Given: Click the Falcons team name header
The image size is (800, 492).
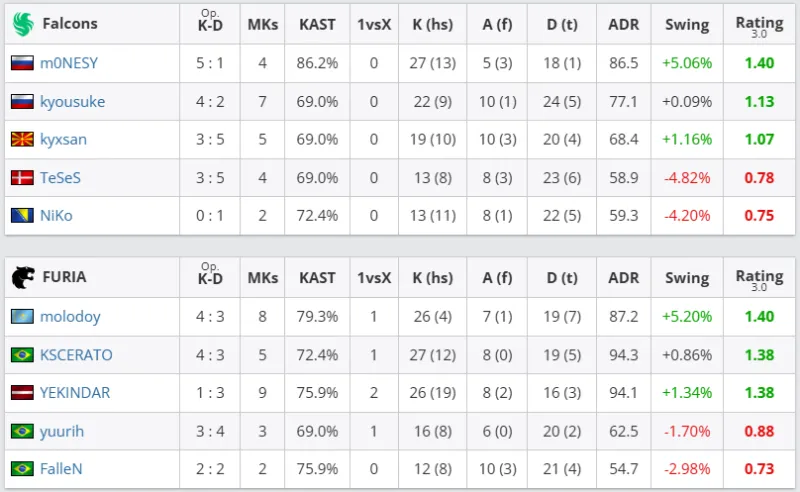Looking at the screenshot, I should [69, 24].
